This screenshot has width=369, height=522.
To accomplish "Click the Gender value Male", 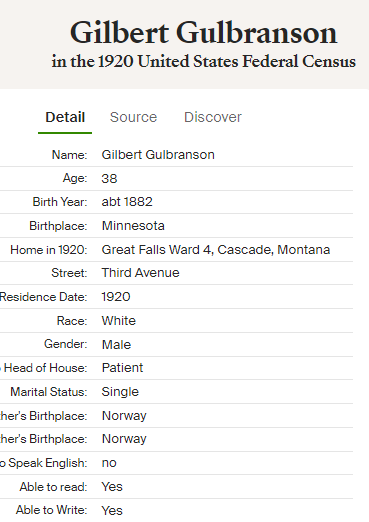I will click(x=116, y=345).
